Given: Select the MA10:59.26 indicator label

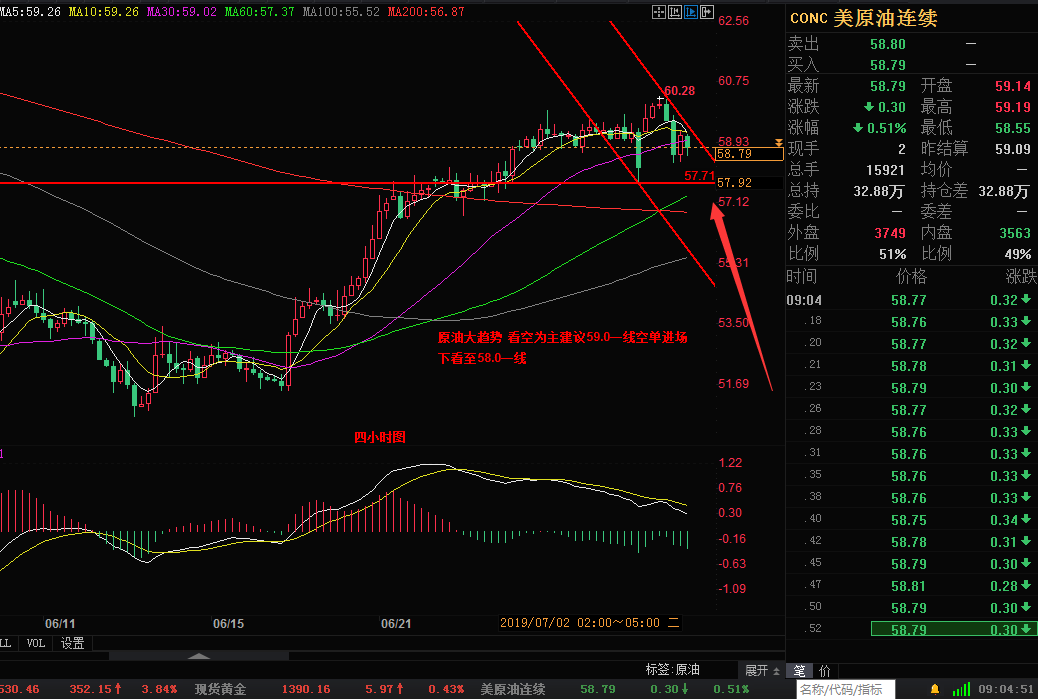Looking at the screenshot, I should tap(104, 12).
